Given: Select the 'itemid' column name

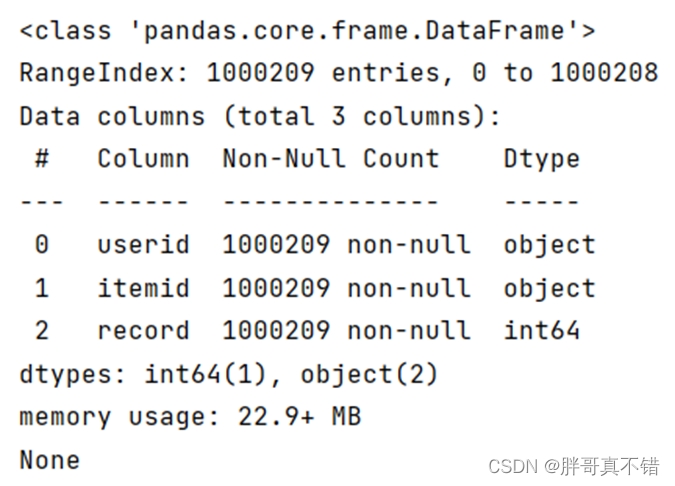Looking at the screenshot, I should click(x=143, y=288).
